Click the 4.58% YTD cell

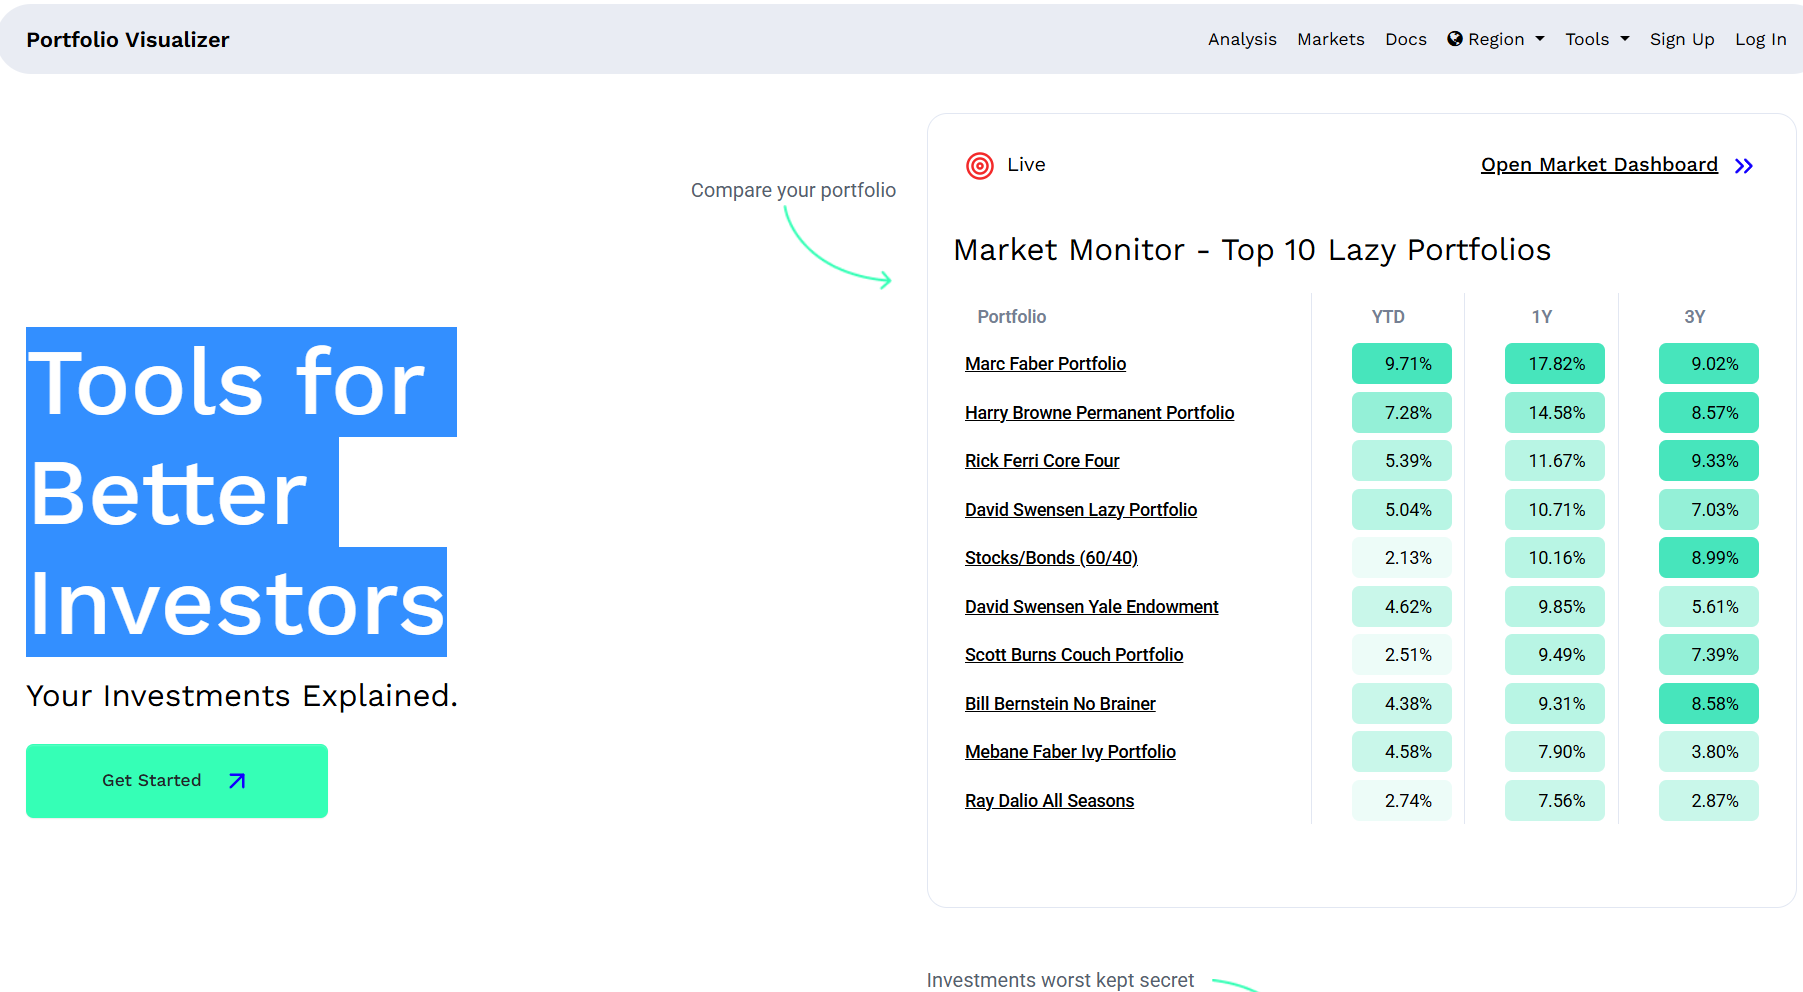click(1402, 752)
